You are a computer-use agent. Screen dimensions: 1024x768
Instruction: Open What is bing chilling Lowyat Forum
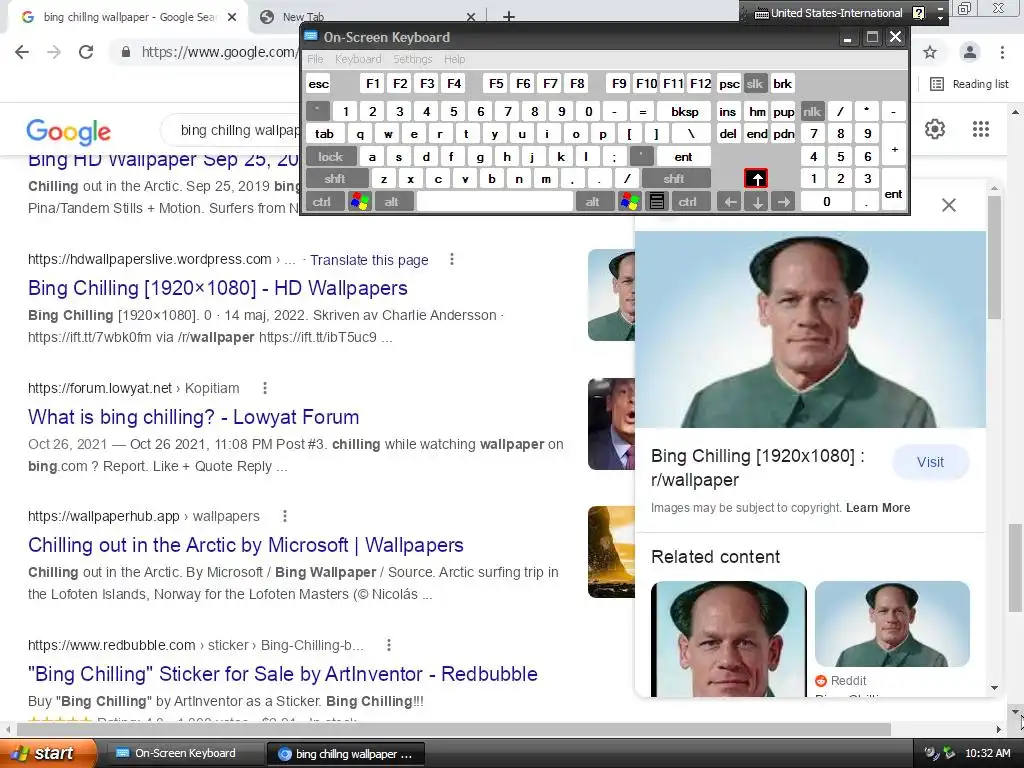193,417
